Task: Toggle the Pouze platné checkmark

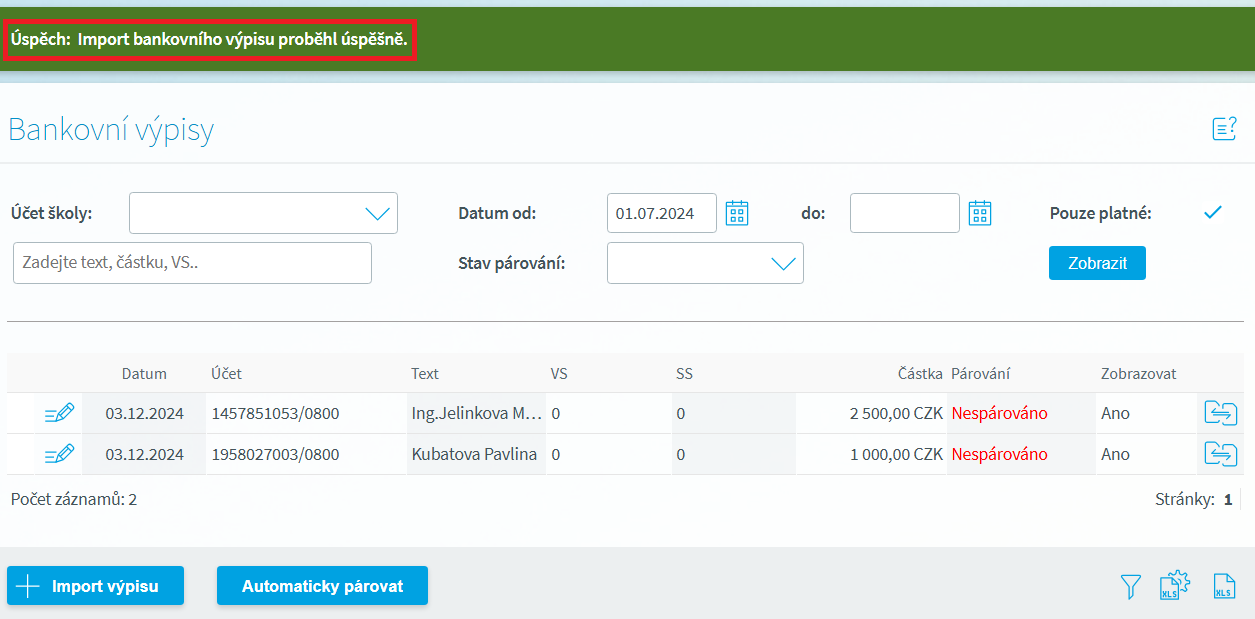Action: (1213, 212)
